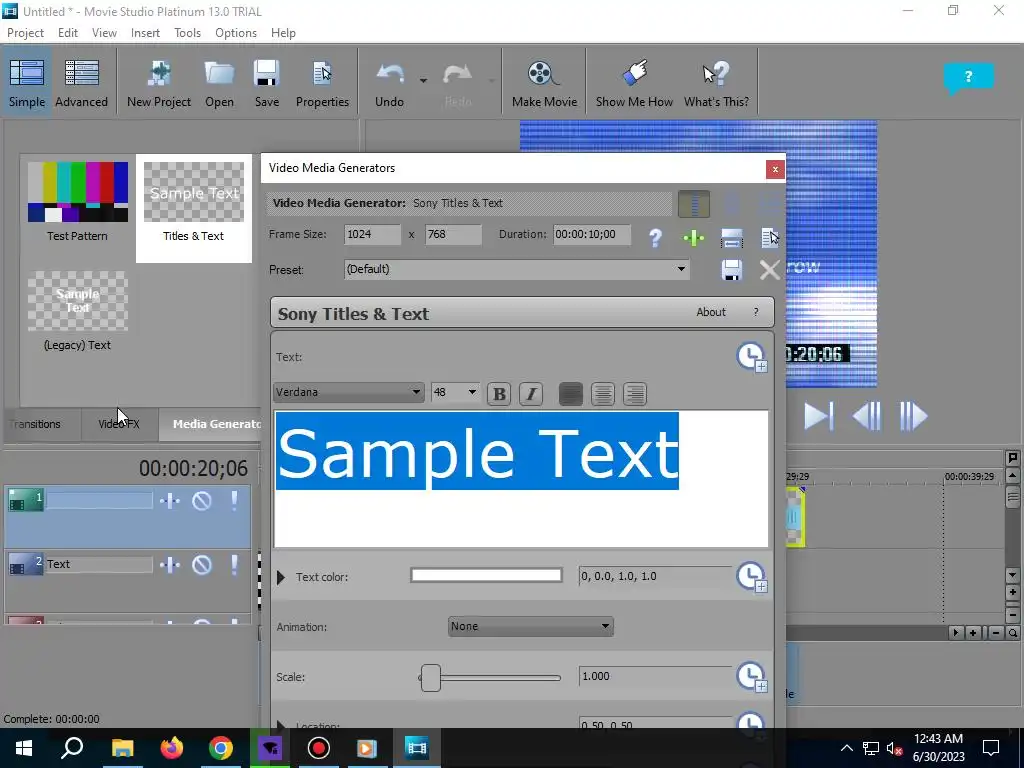Delete the preset with X icon

769,270
